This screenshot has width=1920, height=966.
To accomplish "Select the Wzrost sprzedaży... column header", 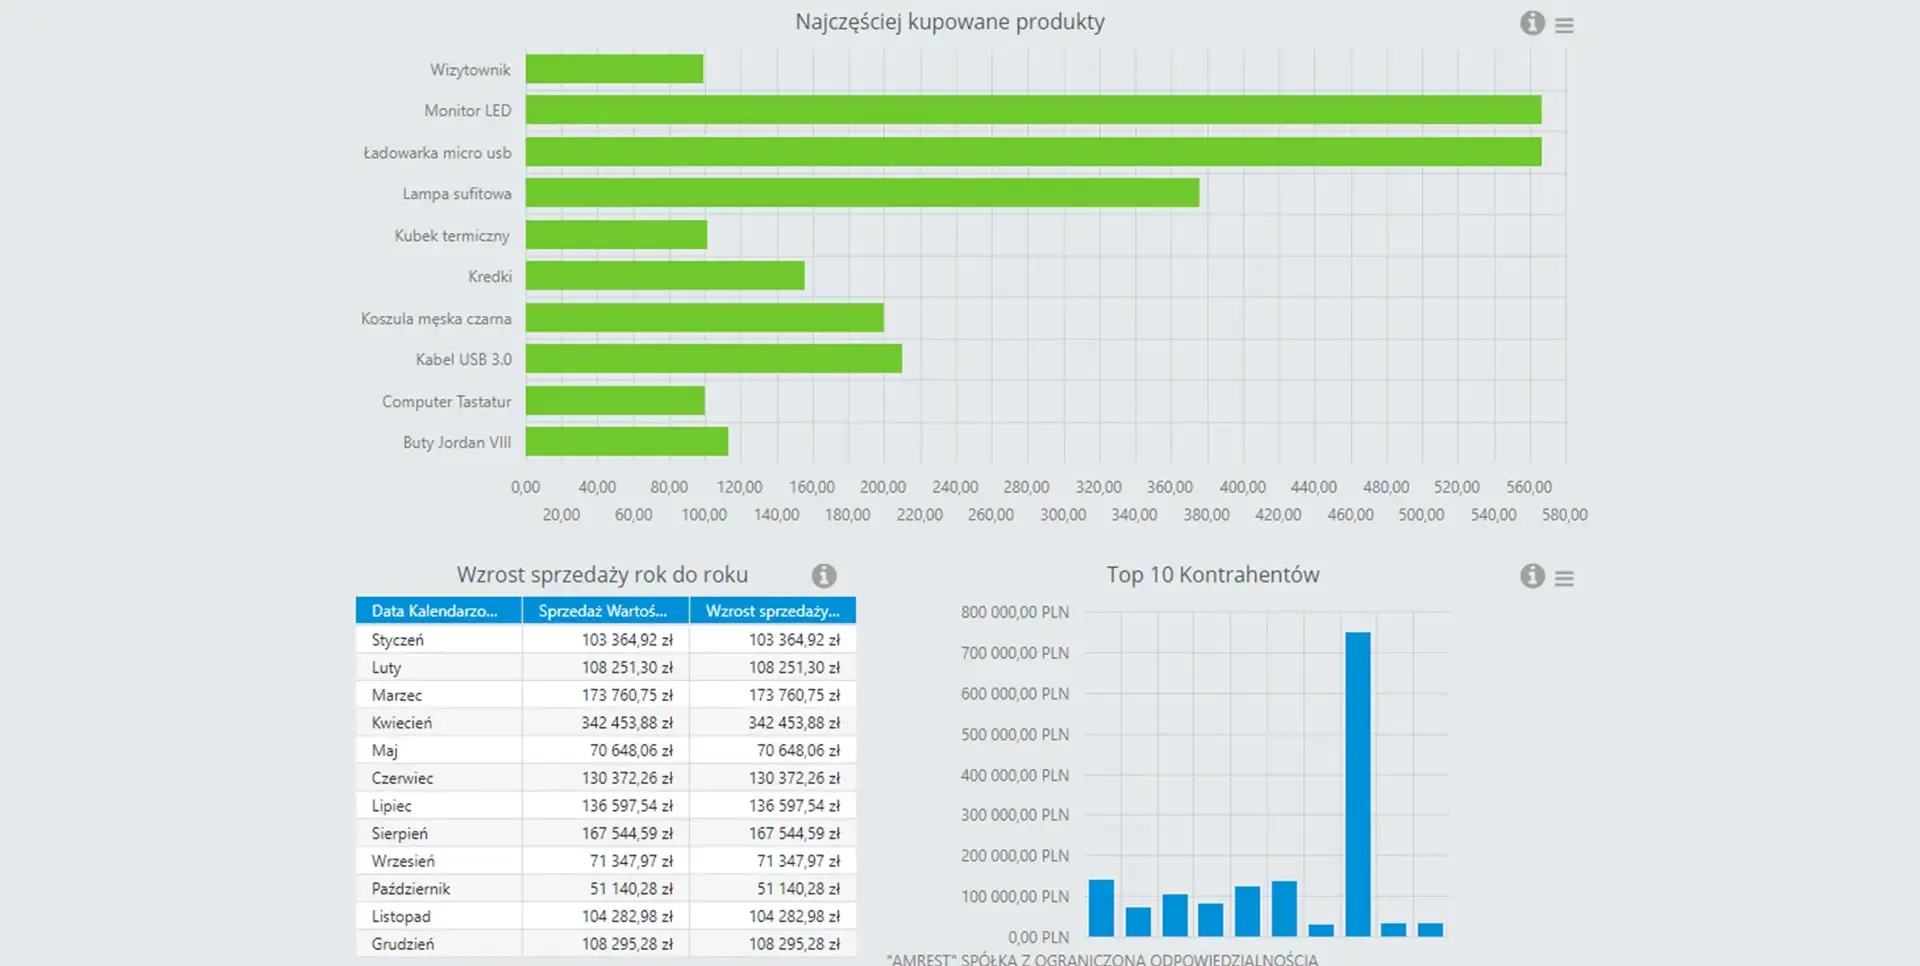I will click(772, 610).
